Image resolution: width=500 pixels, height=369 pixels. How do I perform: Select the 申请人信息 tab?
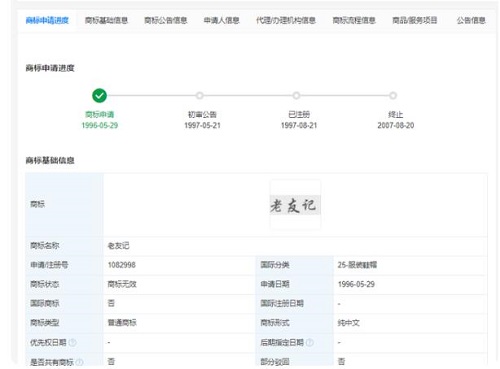[x=222, y=20]
